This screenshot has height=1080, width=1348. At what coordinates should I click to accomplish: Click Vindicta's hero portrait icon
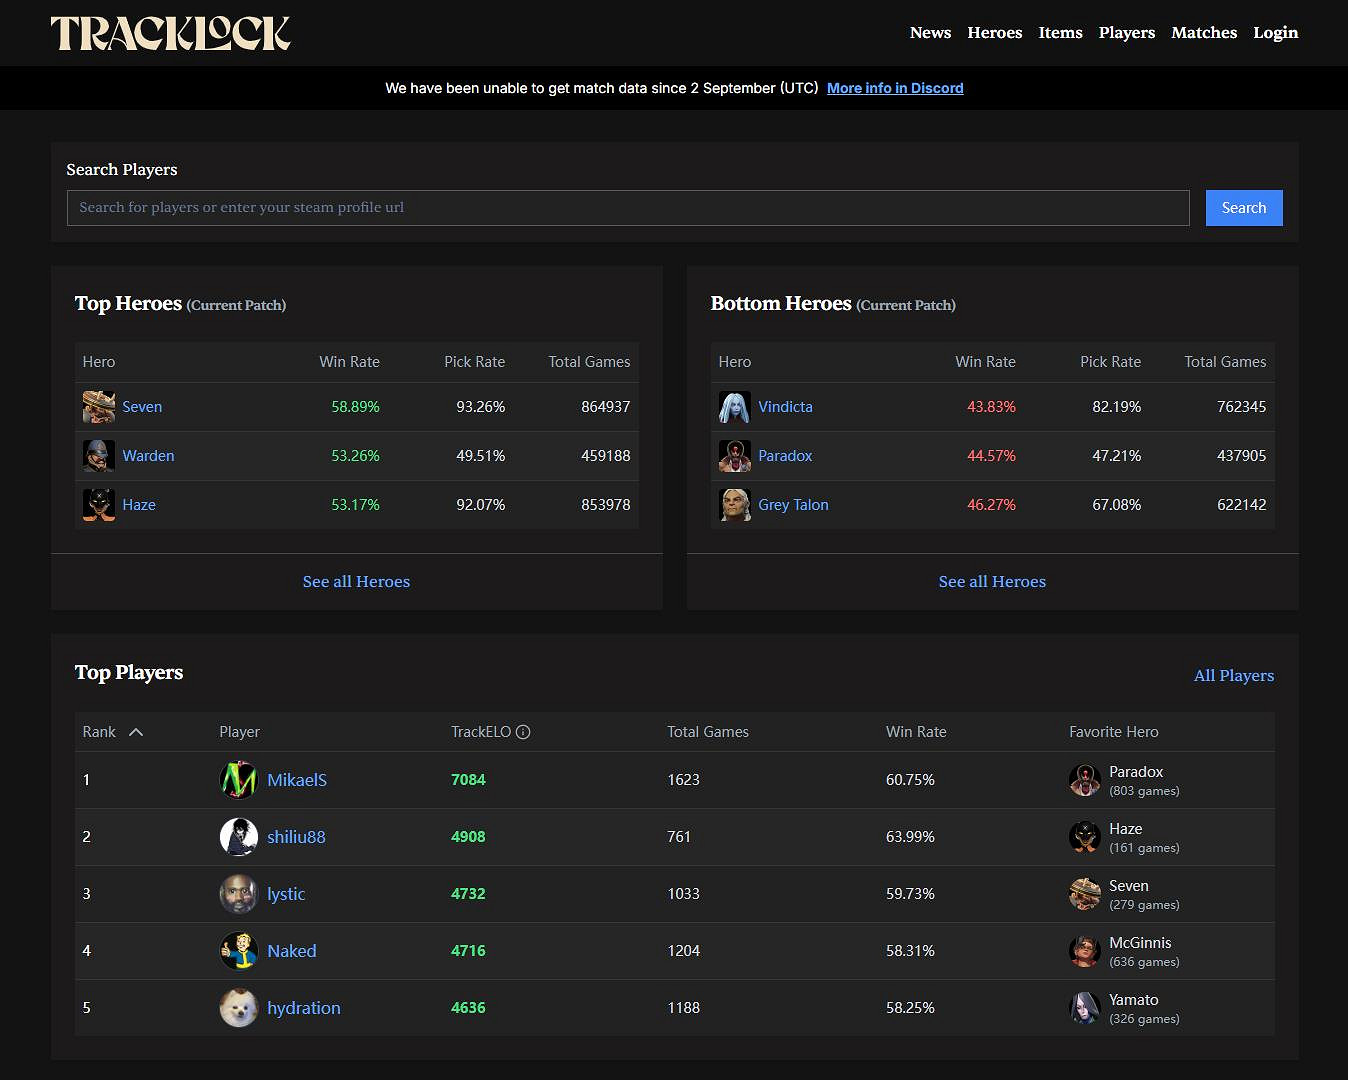pos(734,407)
